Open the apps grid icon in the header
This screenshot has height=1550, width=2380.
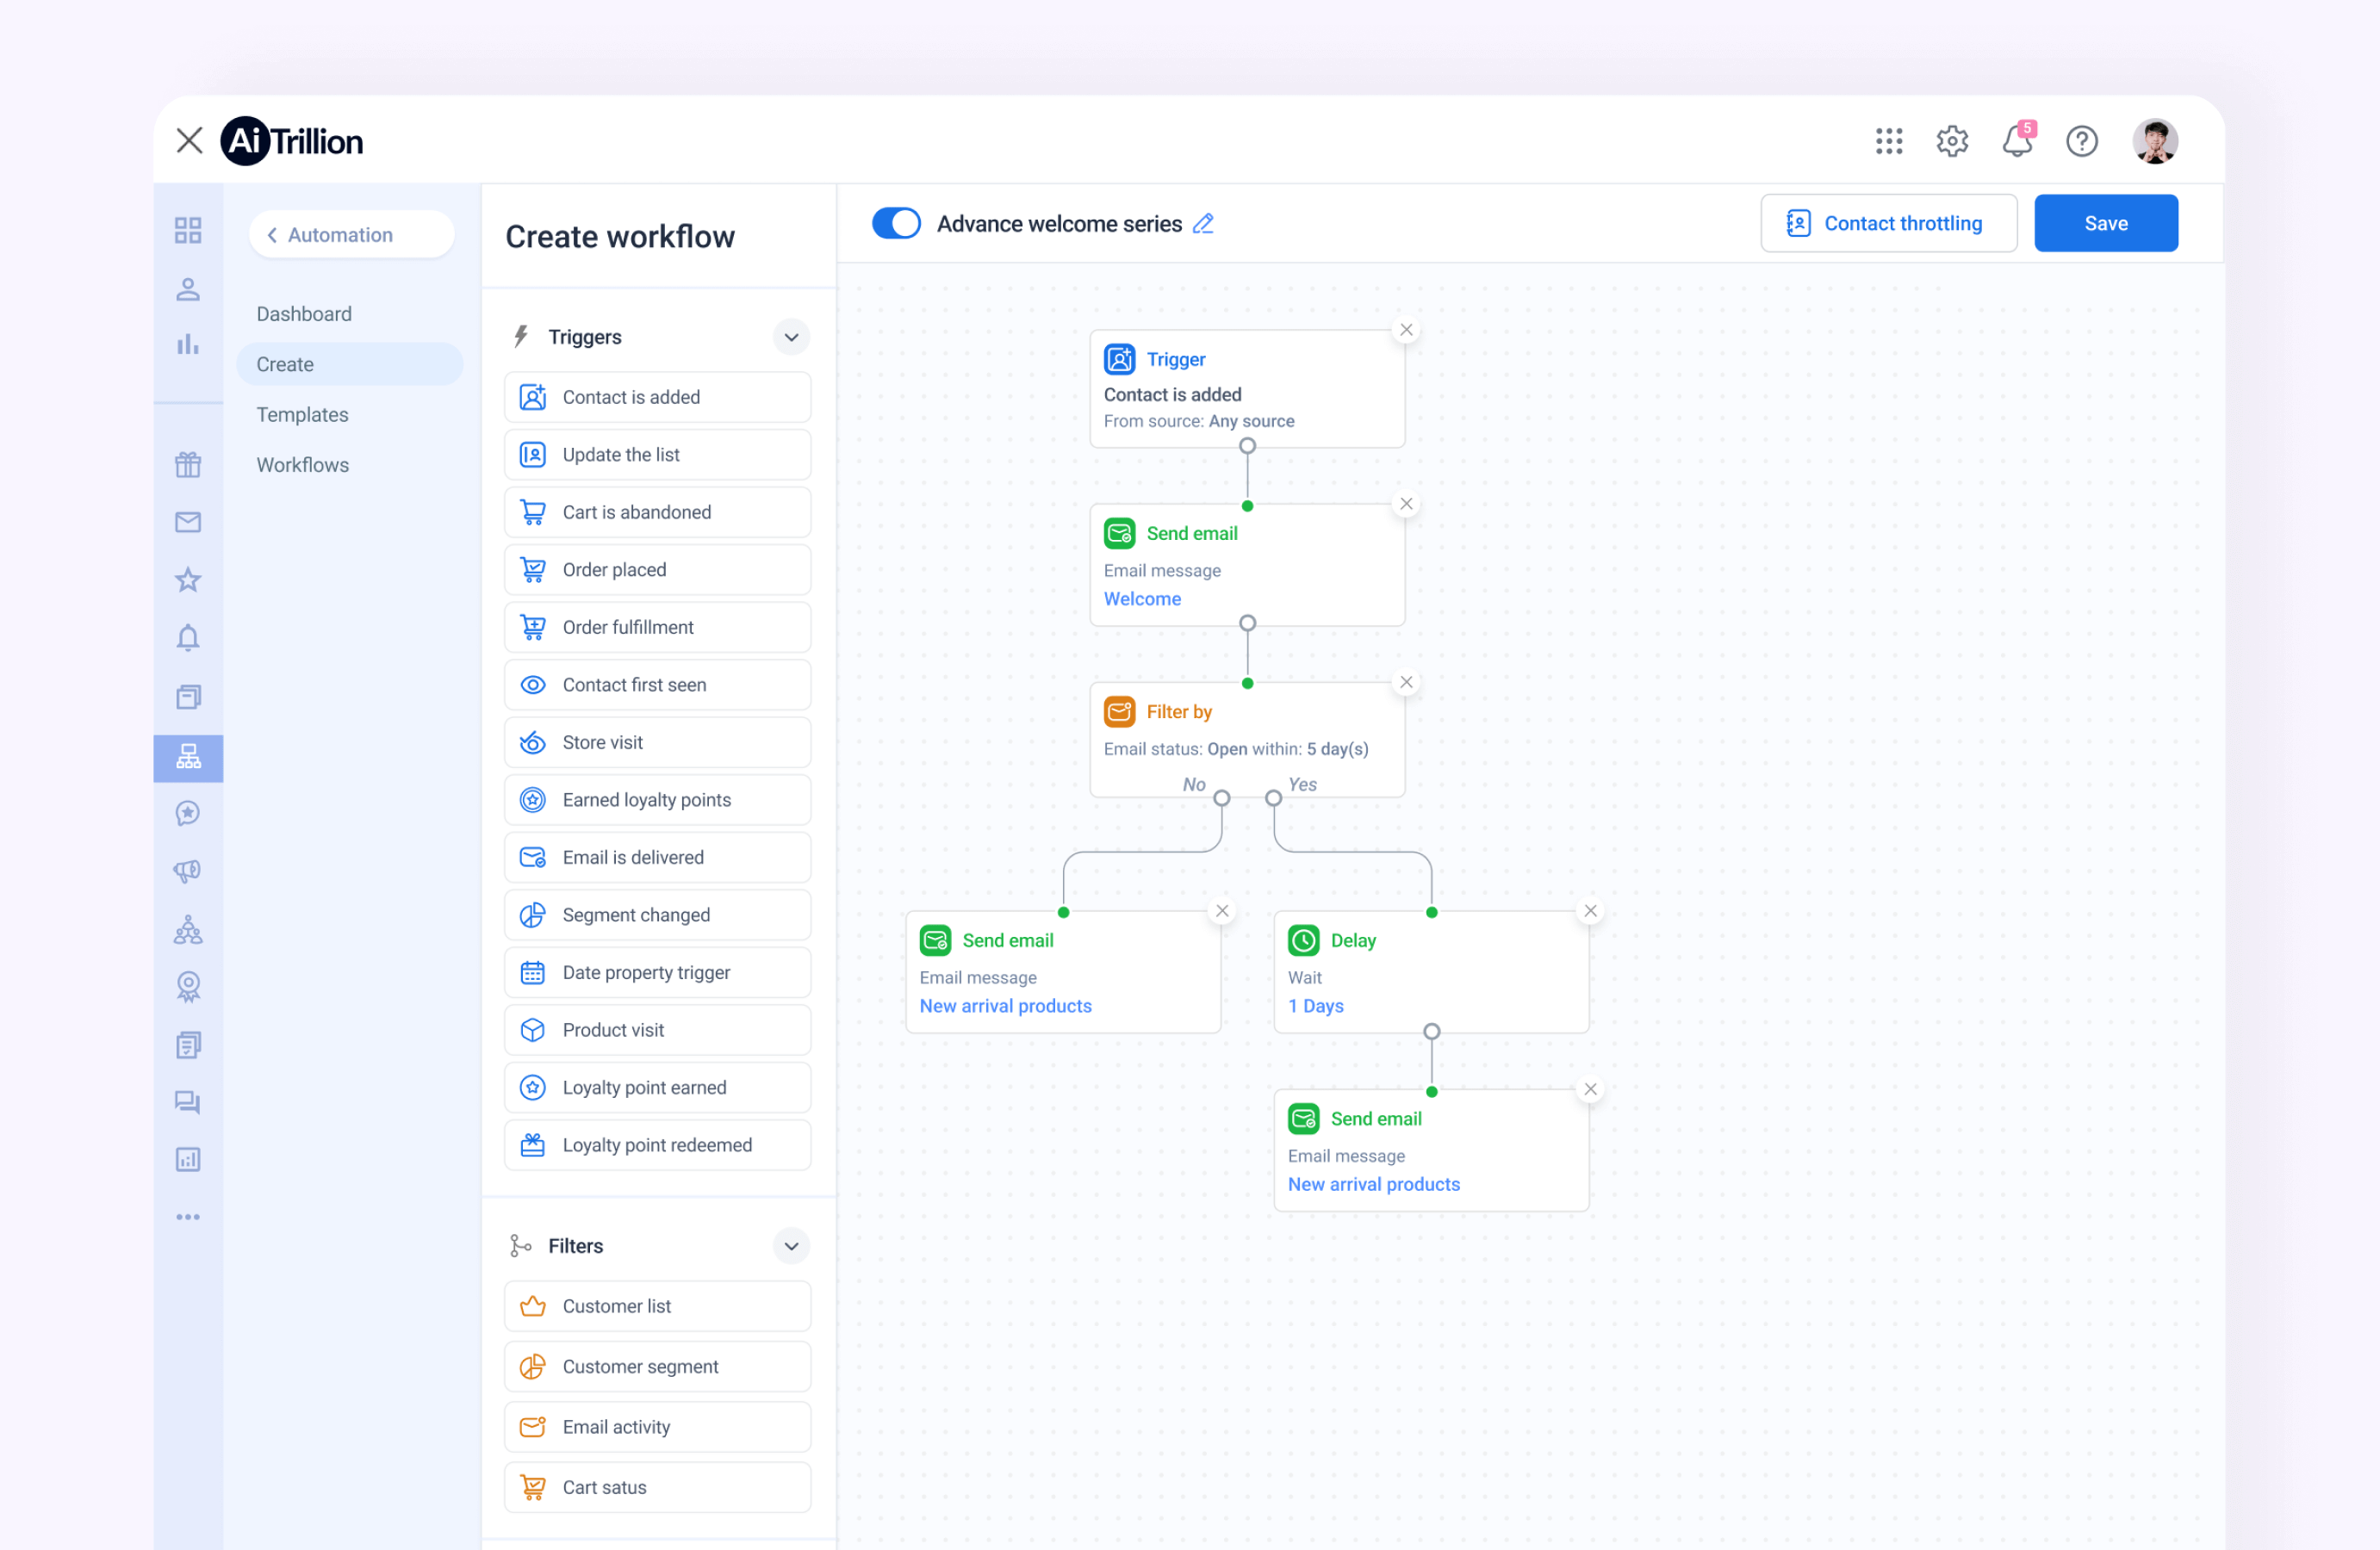[x=1888, y=141]
